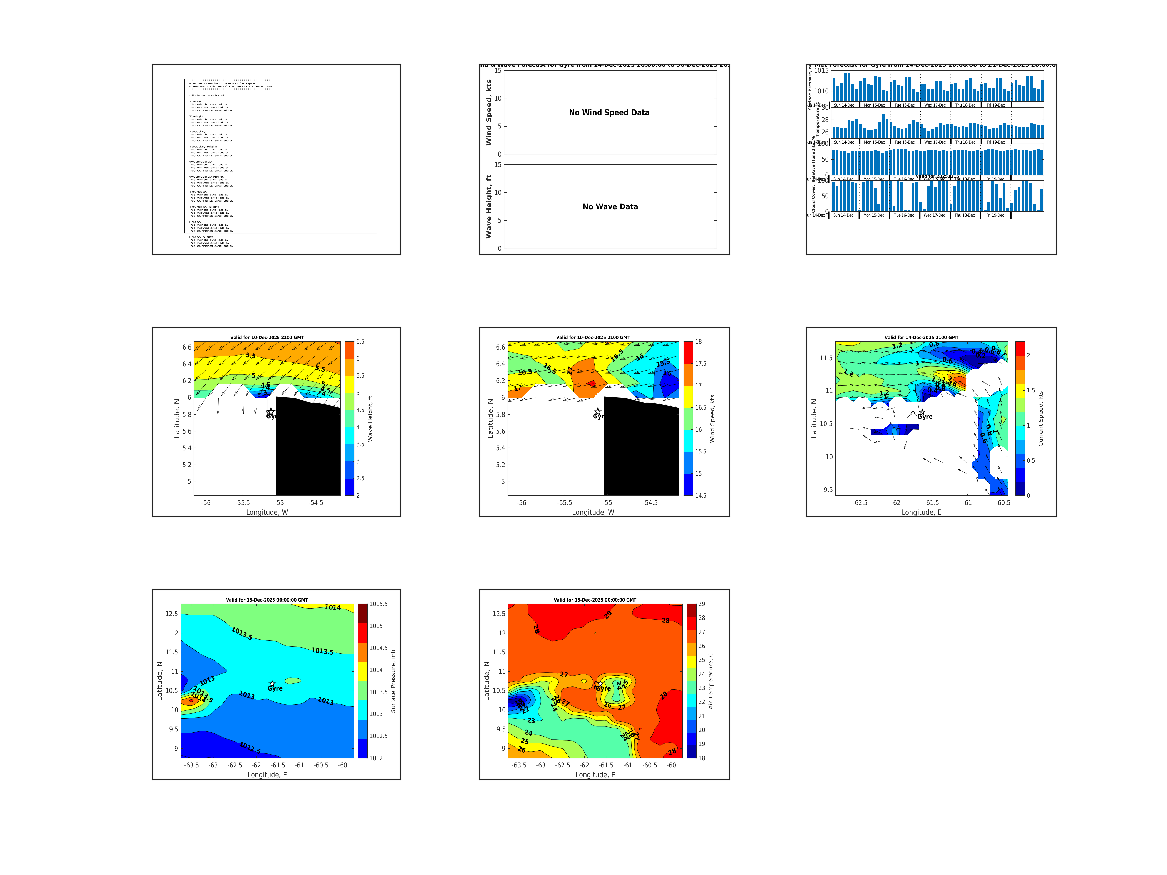
Task: Select the "Wave Height, ft" axis label
Action: tap(490, 206)
